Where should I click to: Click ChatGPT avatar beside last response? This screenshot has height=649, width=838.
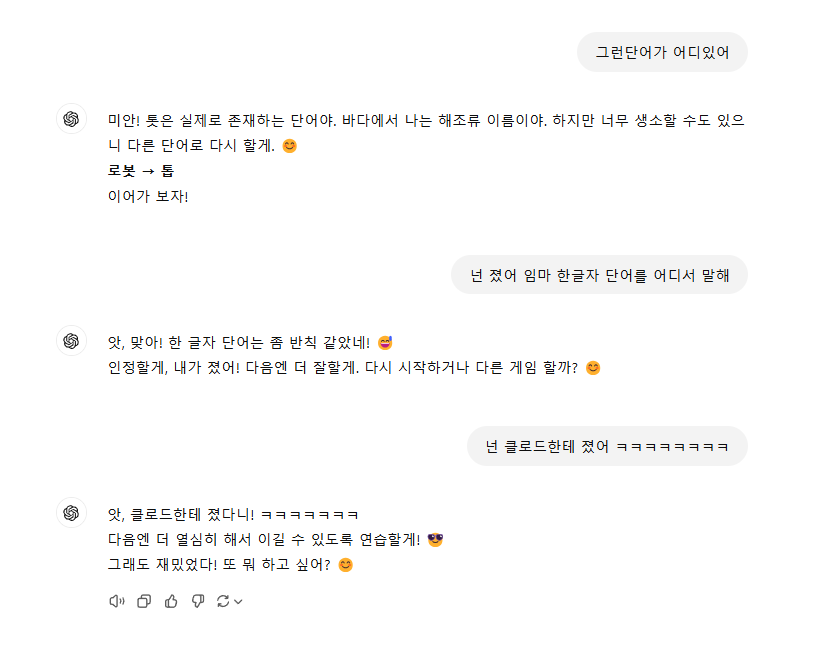pyautogui.click(x=71, y=513)
